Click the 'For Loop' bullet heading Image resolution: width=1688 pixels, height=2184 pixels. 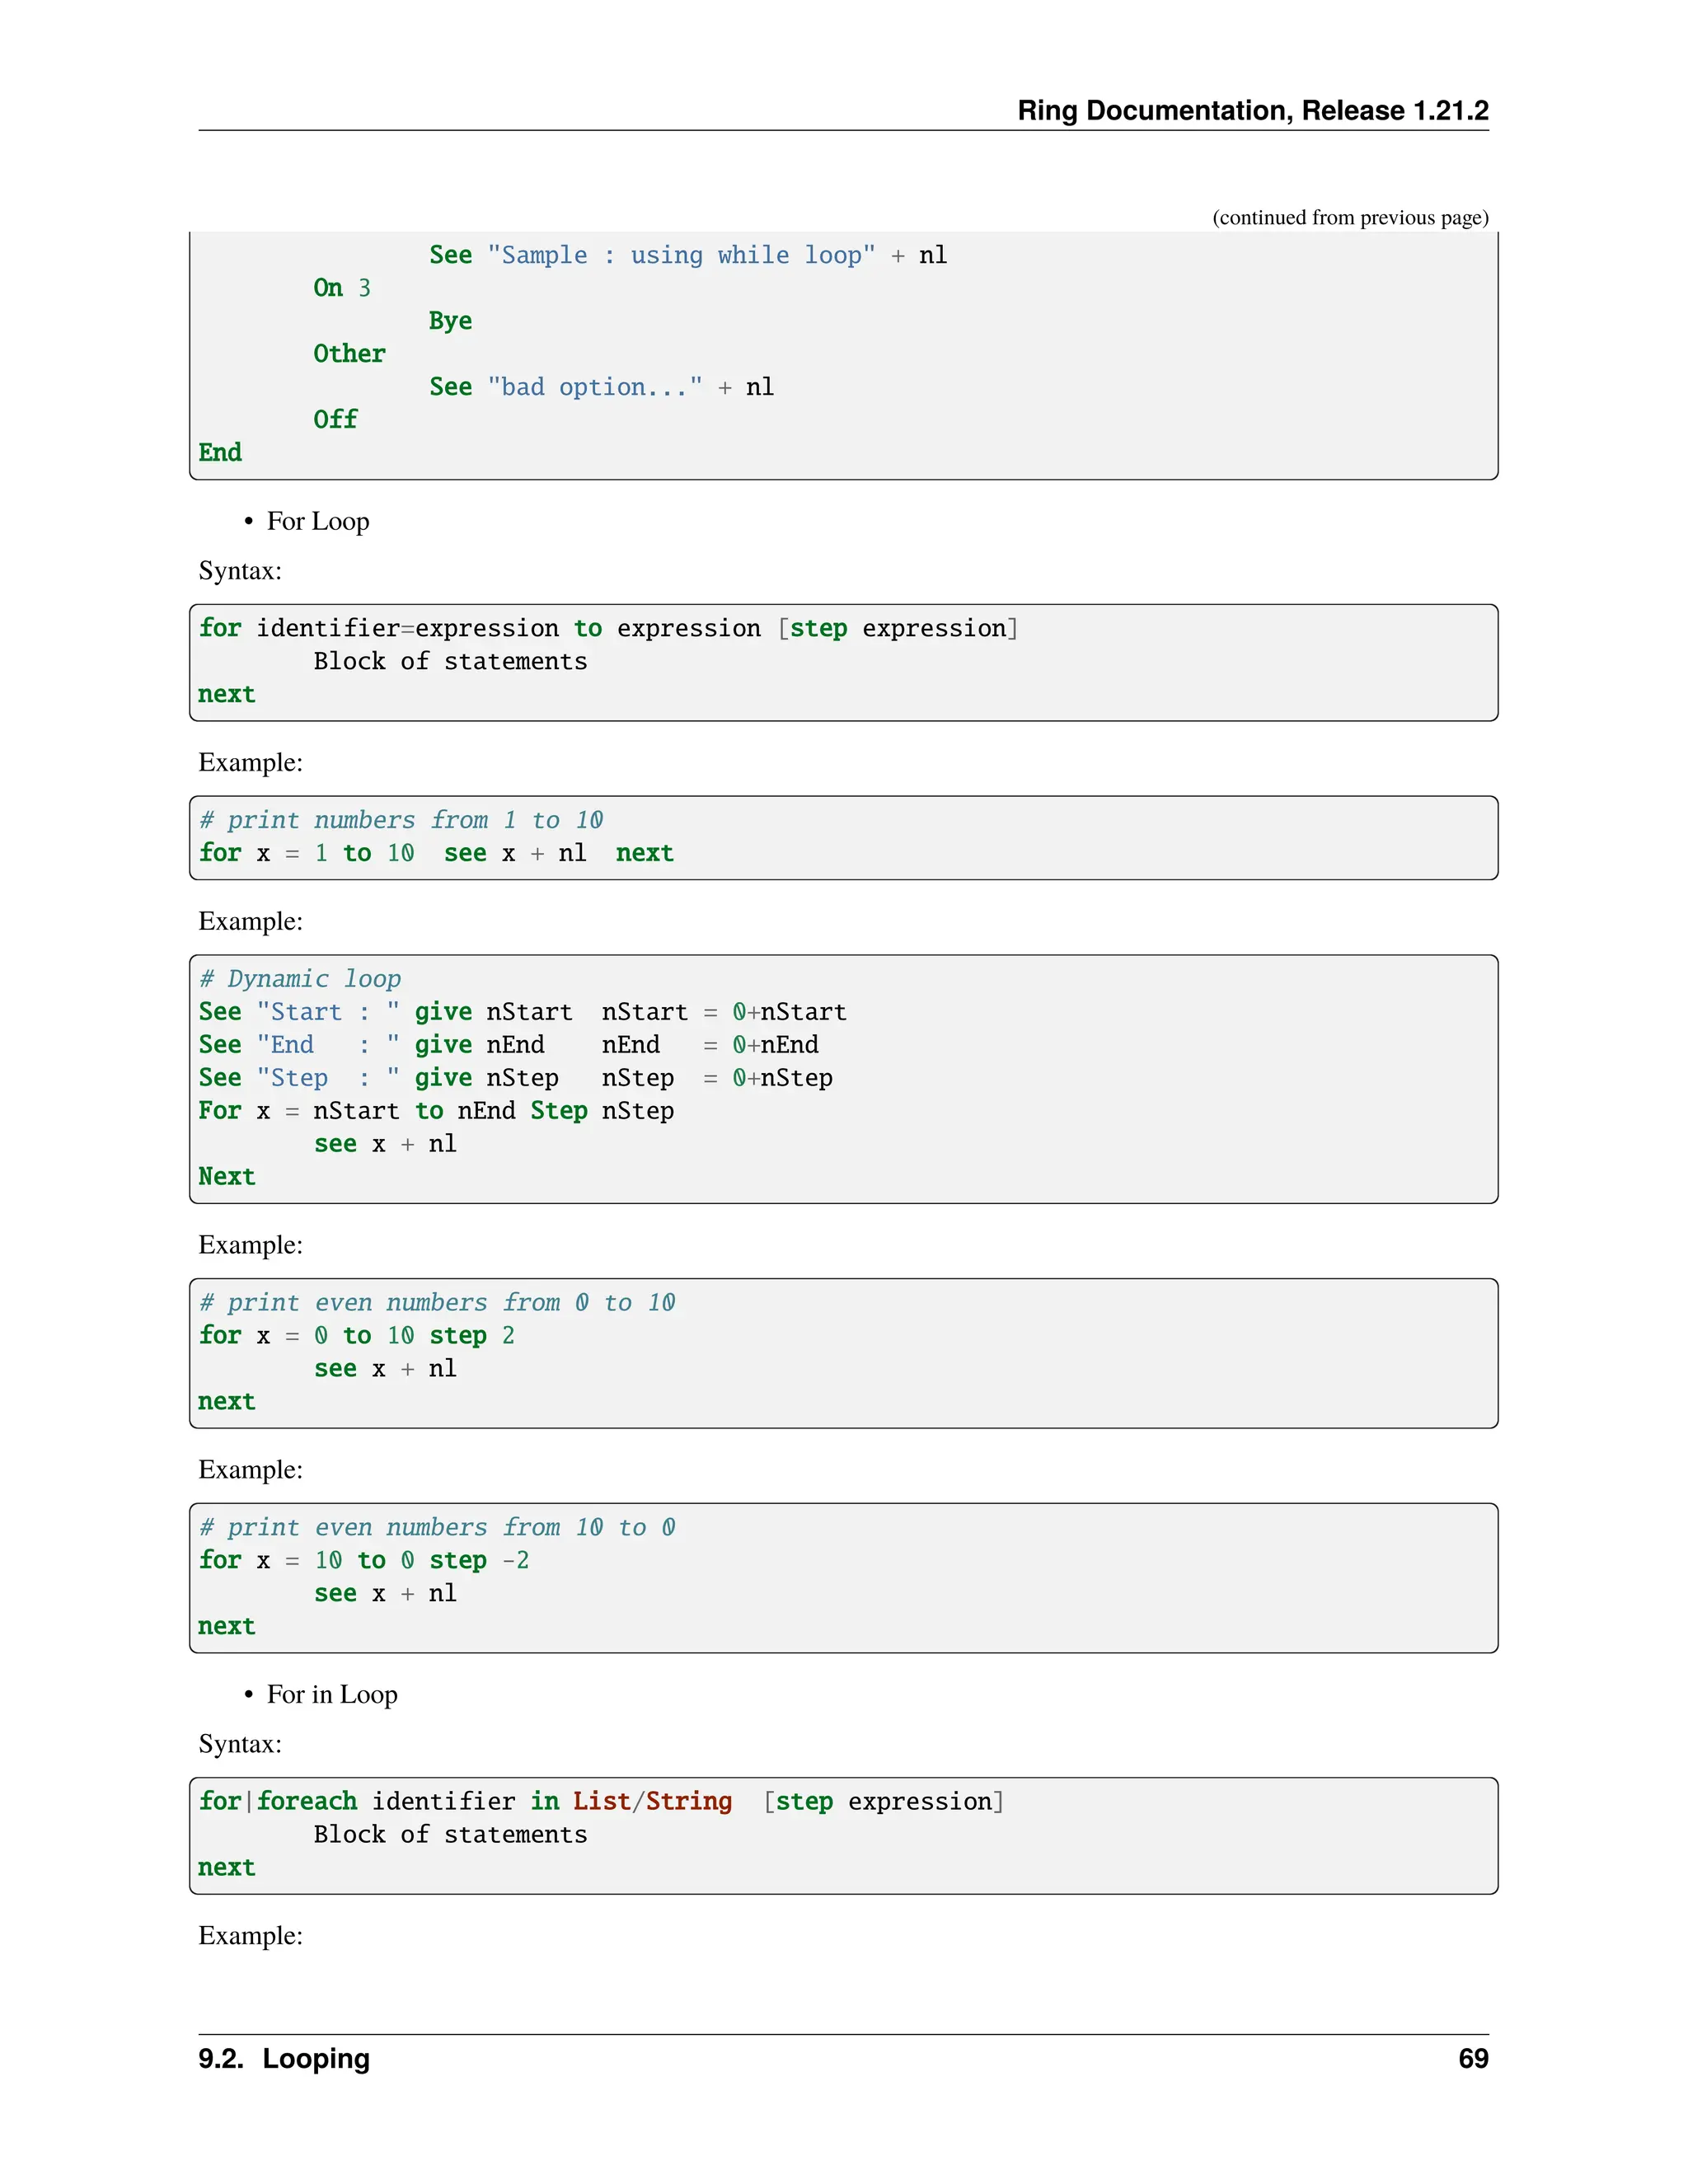317,521
